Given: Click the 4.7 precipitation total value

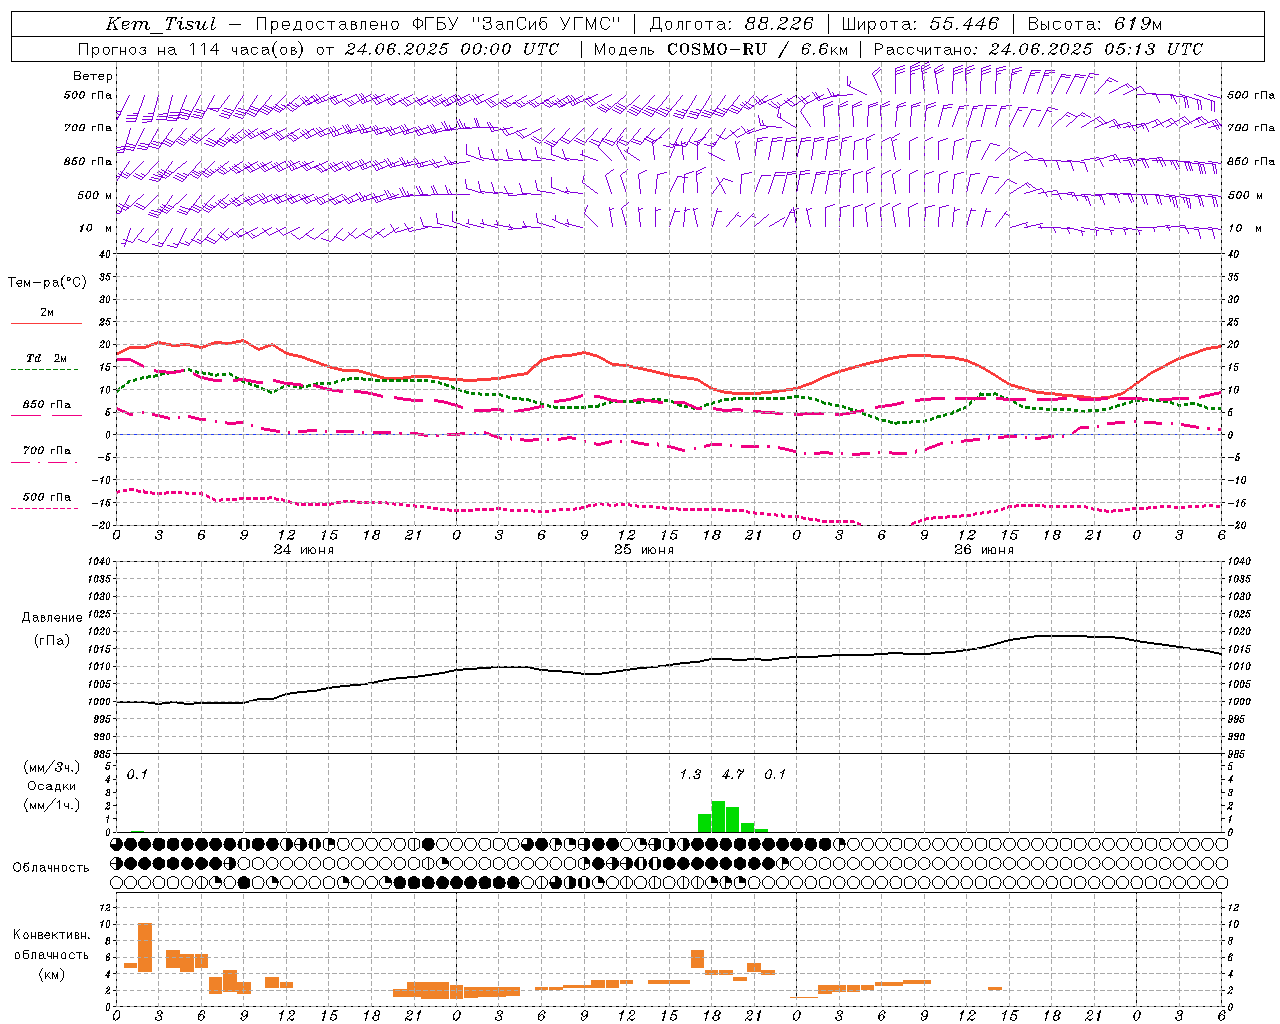Looking at the screenshot, I should pos(733,774).
